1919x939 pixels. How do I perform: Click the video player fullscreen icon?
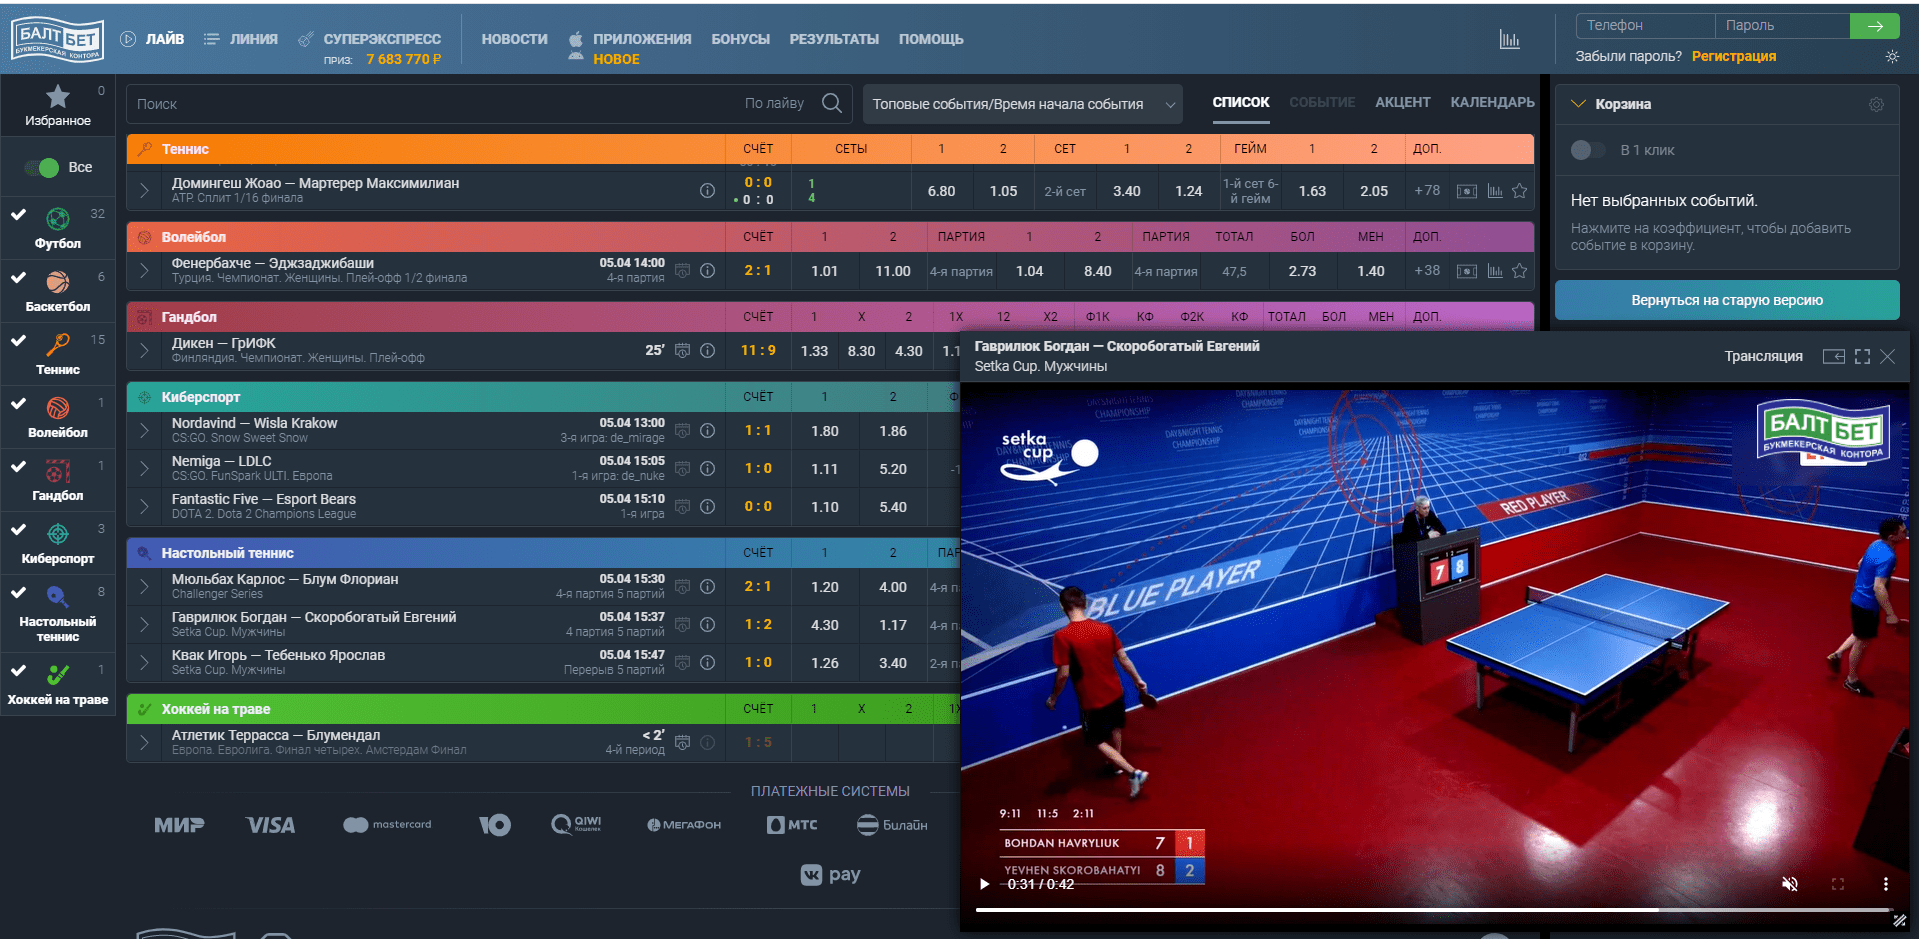coord(1837,884)
